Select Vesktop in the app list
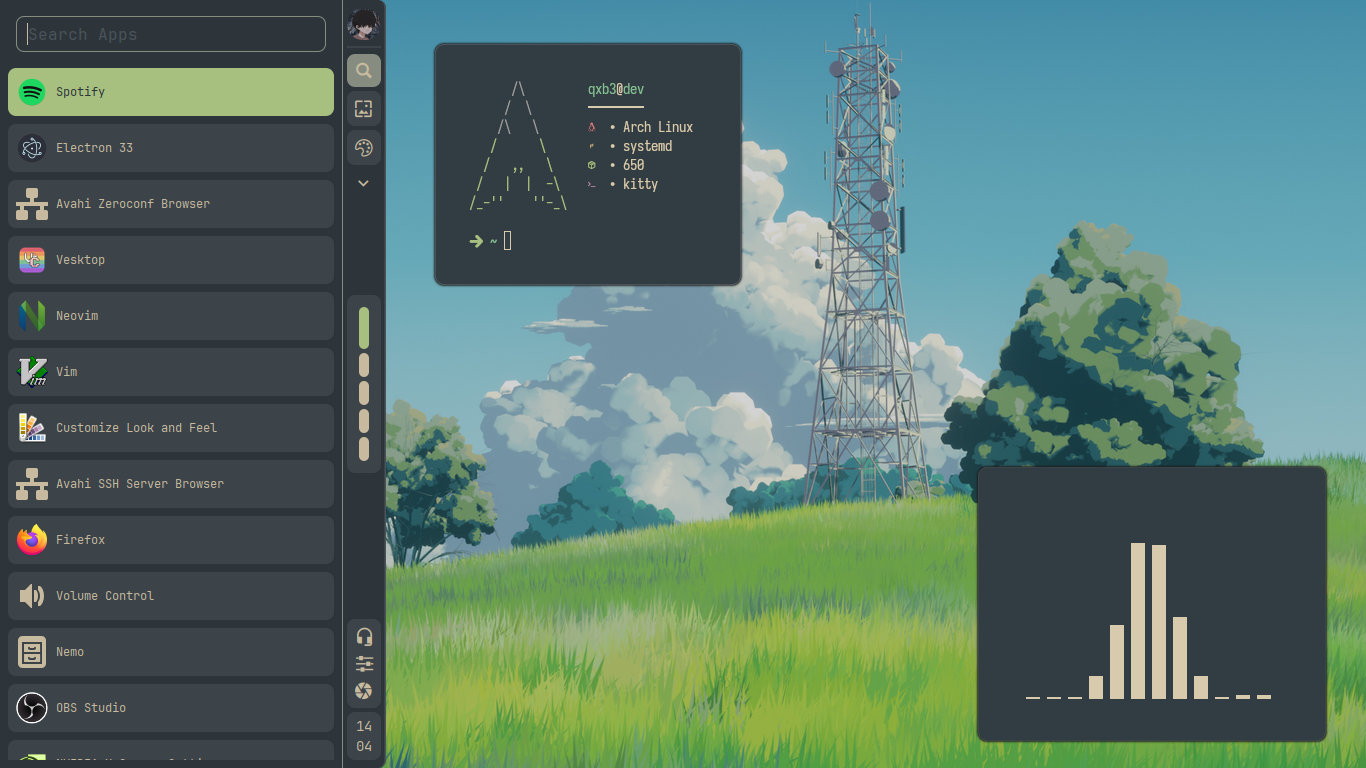This screenshot has width=1366, height=768. click(x=170, y=260)
